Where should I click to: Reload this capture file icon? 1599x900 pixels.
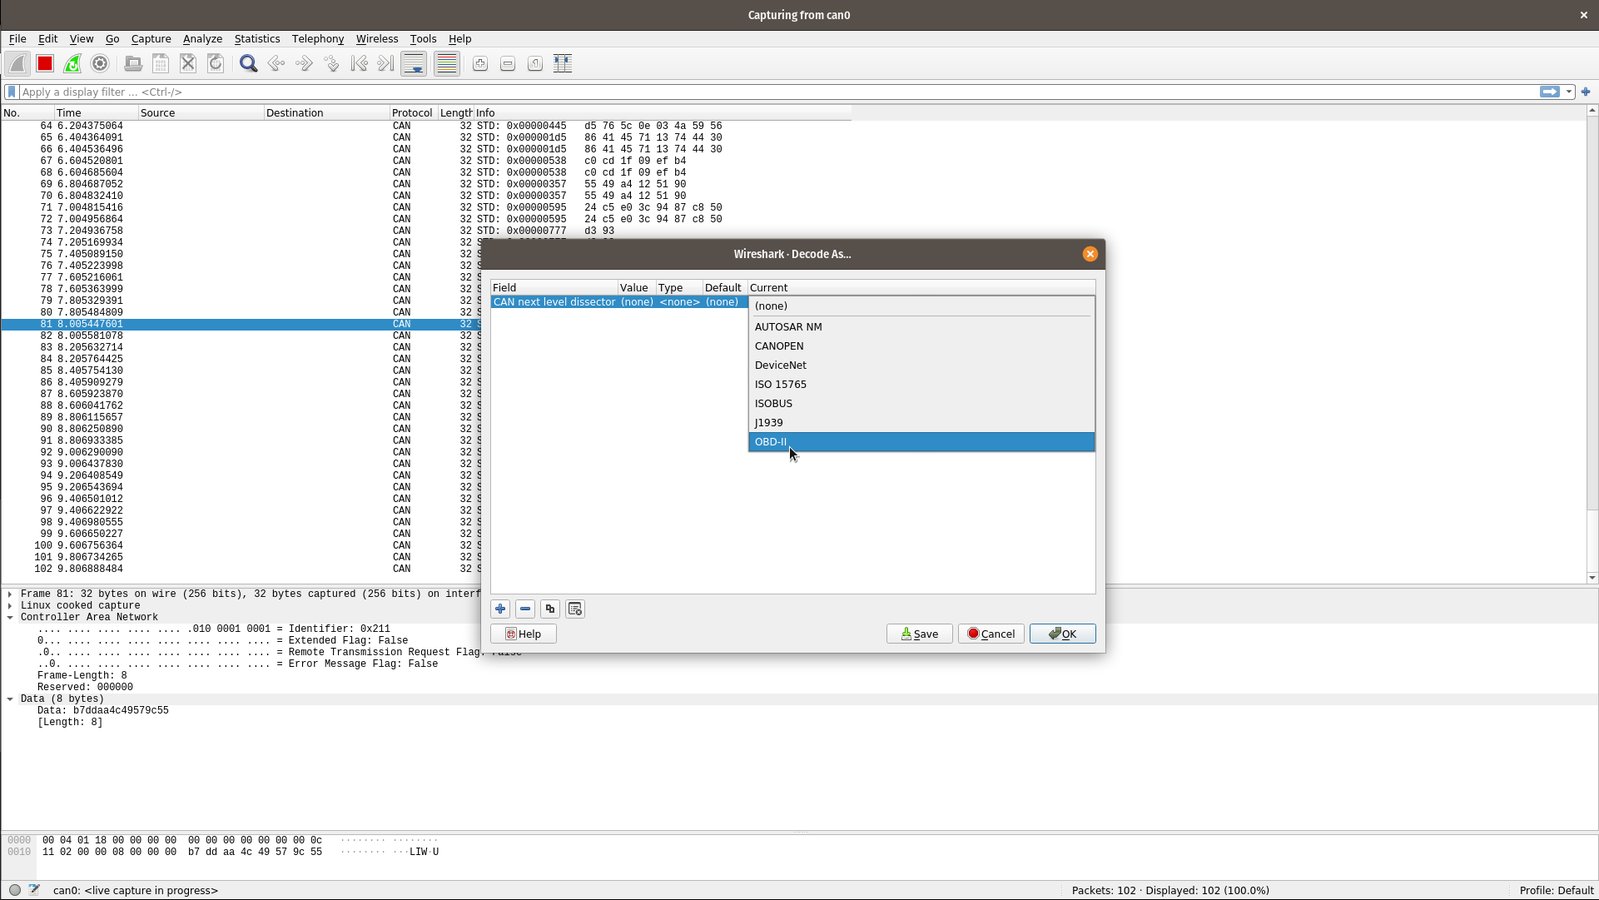click(215, 64)
